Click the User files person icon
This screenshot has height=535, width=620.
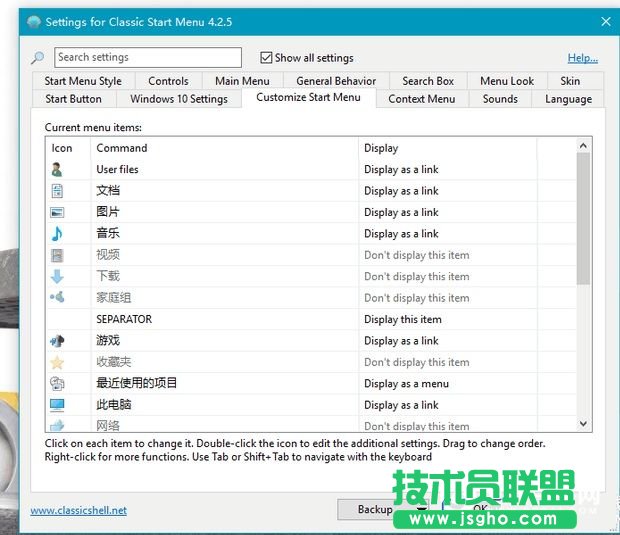57,170
